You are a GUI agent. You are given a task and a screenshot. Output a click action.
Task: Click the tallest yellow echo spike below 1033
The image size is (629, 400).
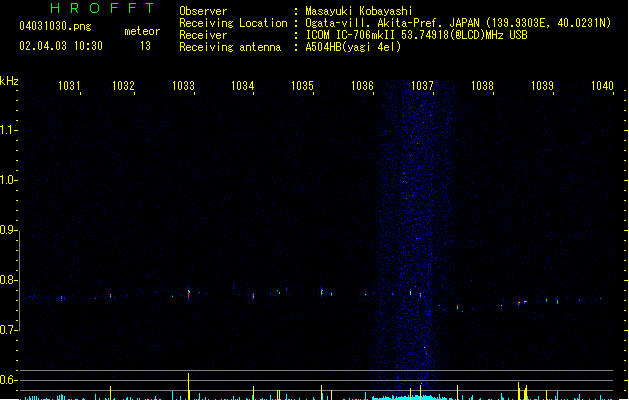tap(189, 386)
